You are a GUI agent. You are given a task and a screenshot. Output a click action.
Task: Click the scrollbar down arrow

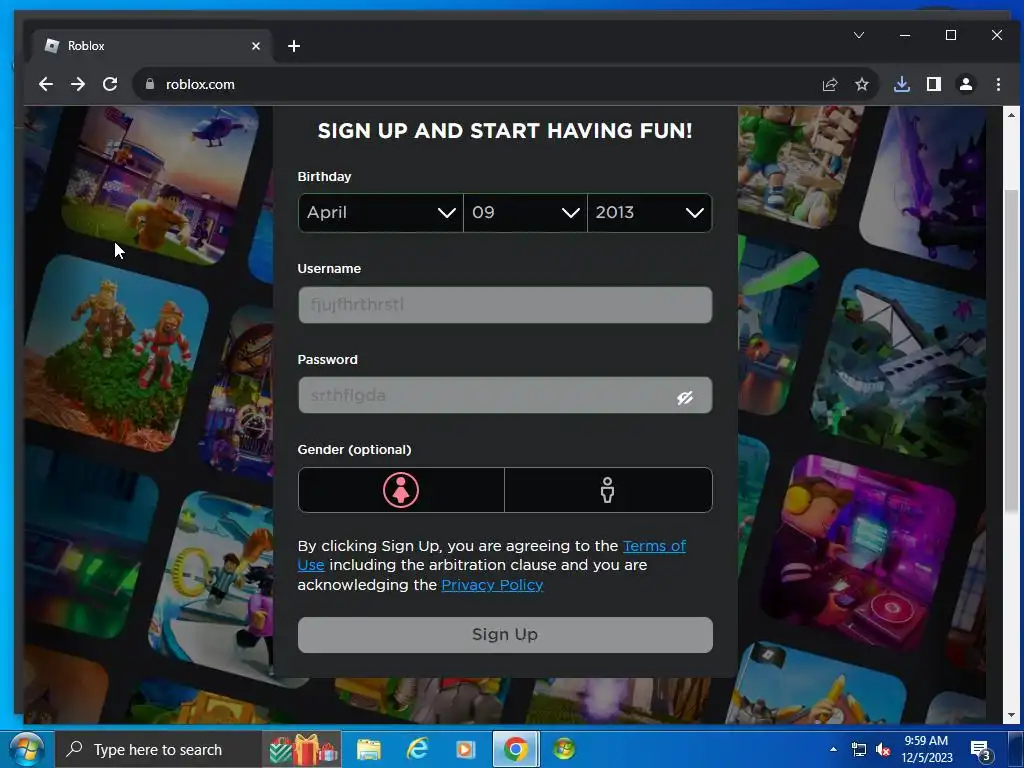click(x=1011, y=715)
